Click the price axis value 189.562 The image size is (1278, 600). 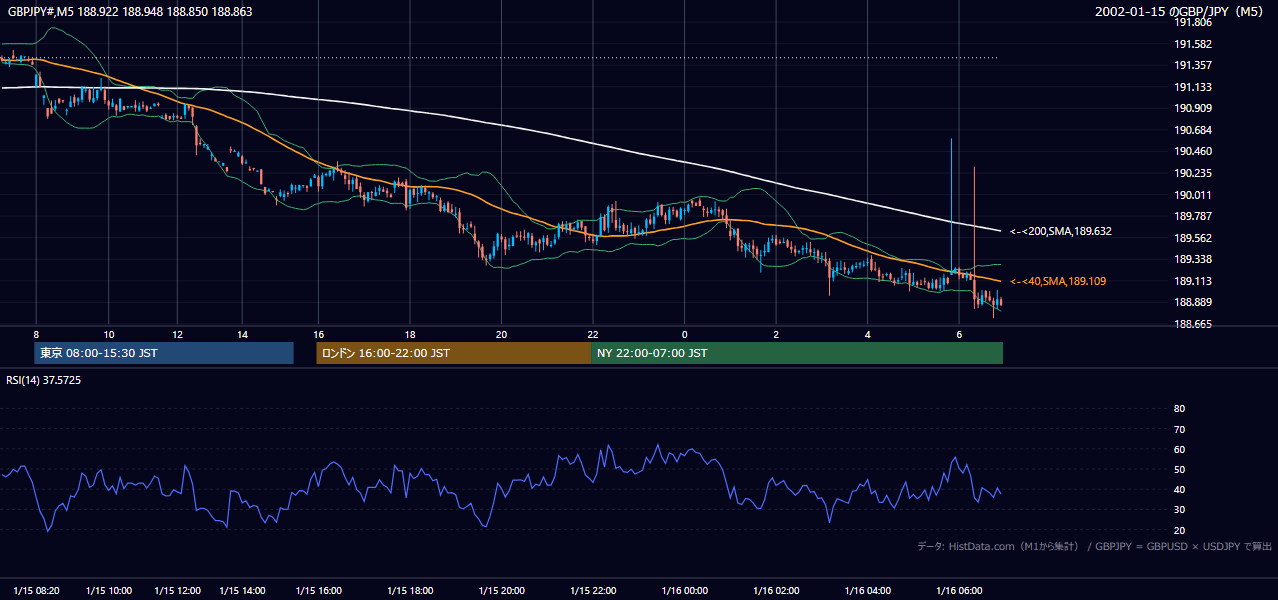[1192, 238]
